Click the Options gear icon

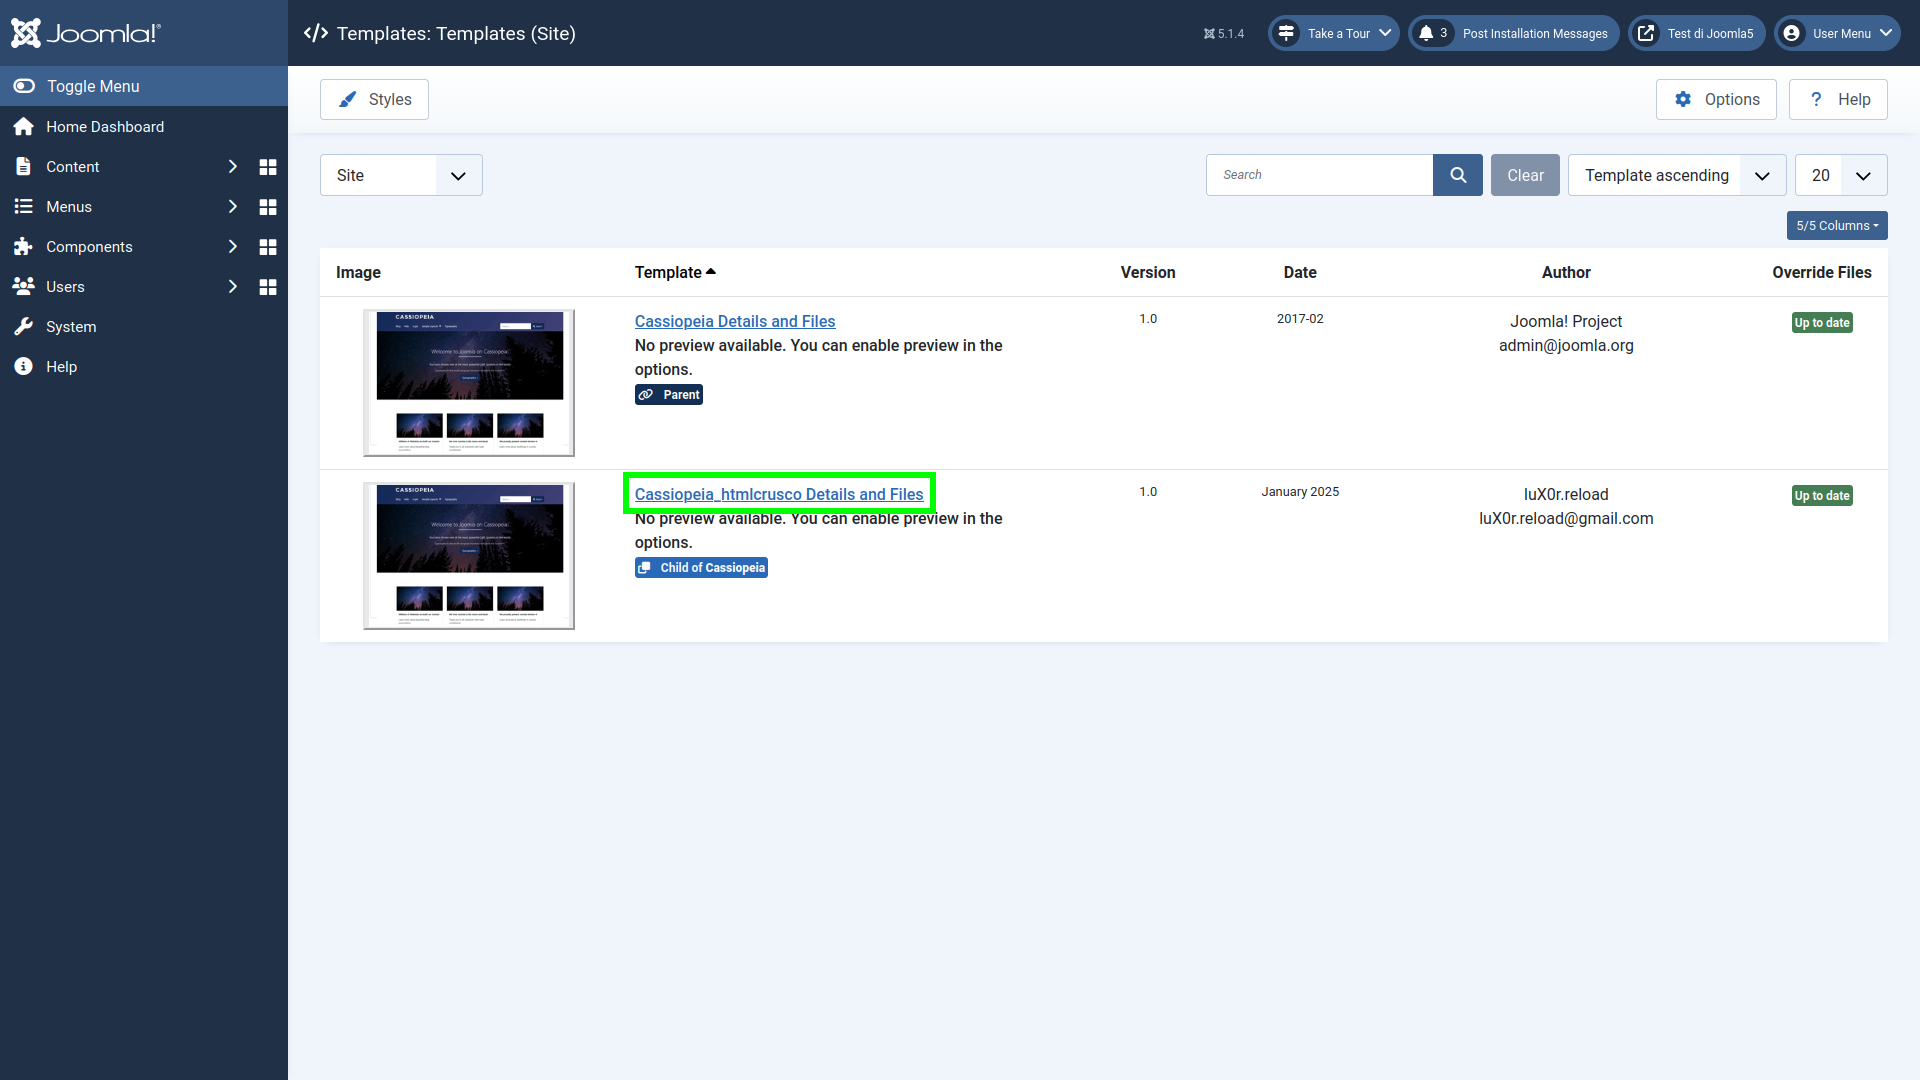[1683, 99]
